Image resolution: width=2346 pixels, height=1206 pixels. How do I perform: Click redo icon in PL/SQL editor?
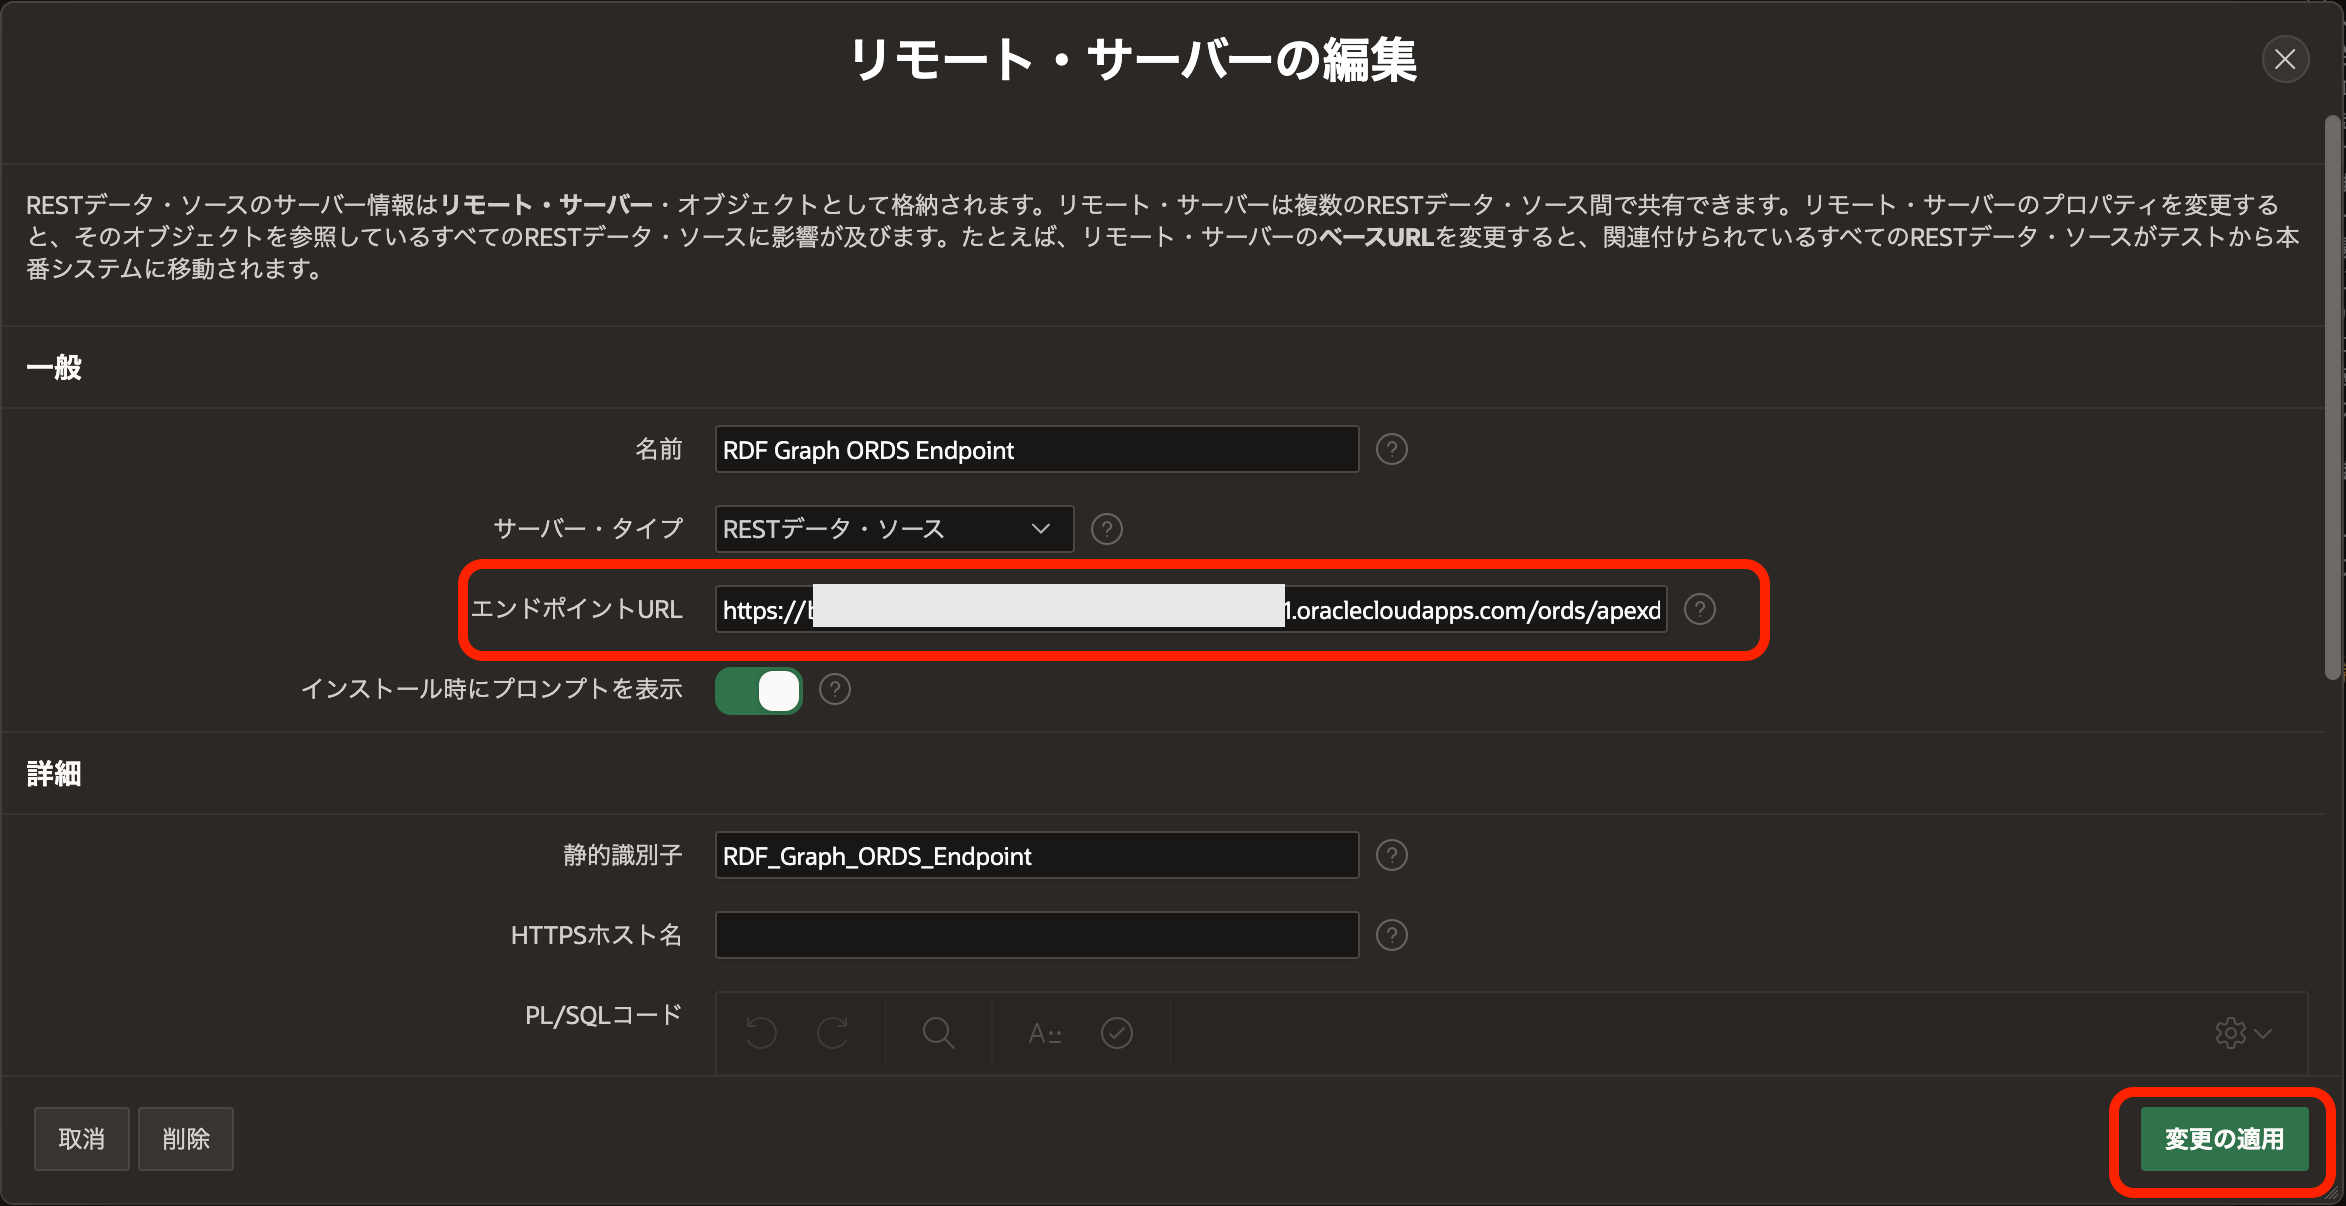pyautogui.click(x=832, y=1033)
